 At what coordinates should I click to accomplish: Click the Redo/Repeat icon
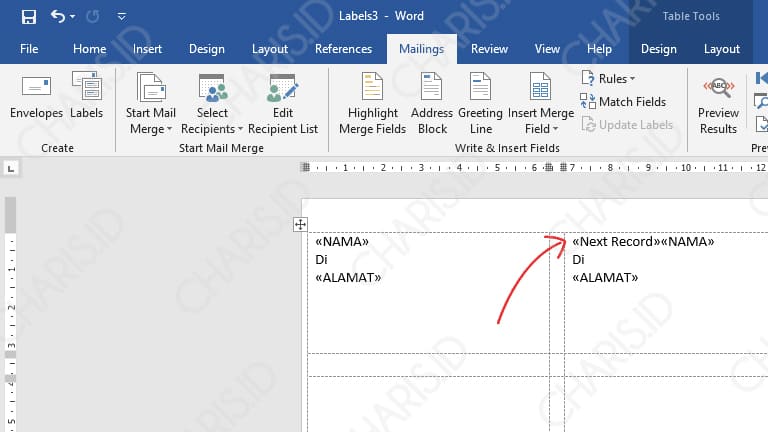pyautogui.click(x=93, y=17)
